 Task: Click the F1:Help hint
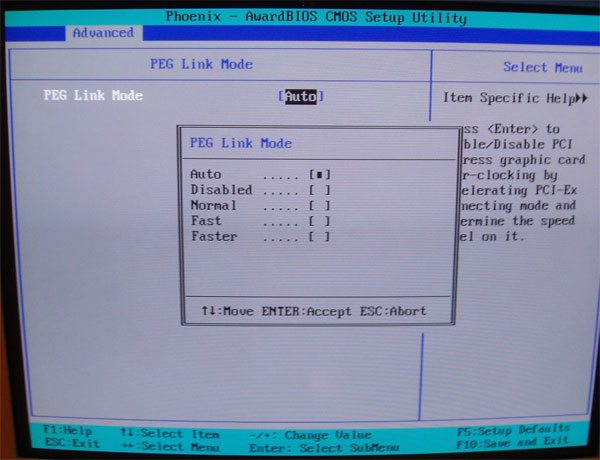[x=68, y=431]
